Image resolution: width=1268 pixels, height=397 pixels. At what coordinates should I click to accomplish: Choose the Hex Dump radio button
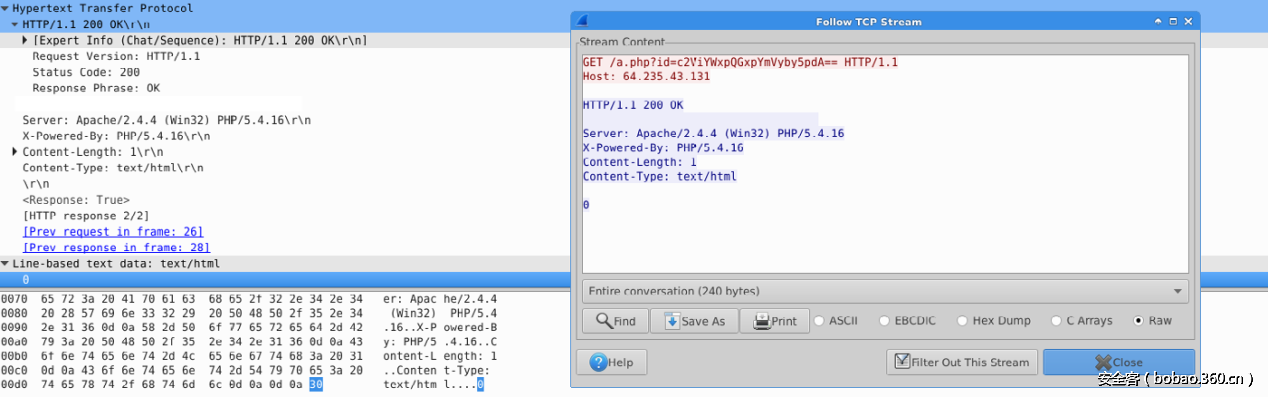962,321
